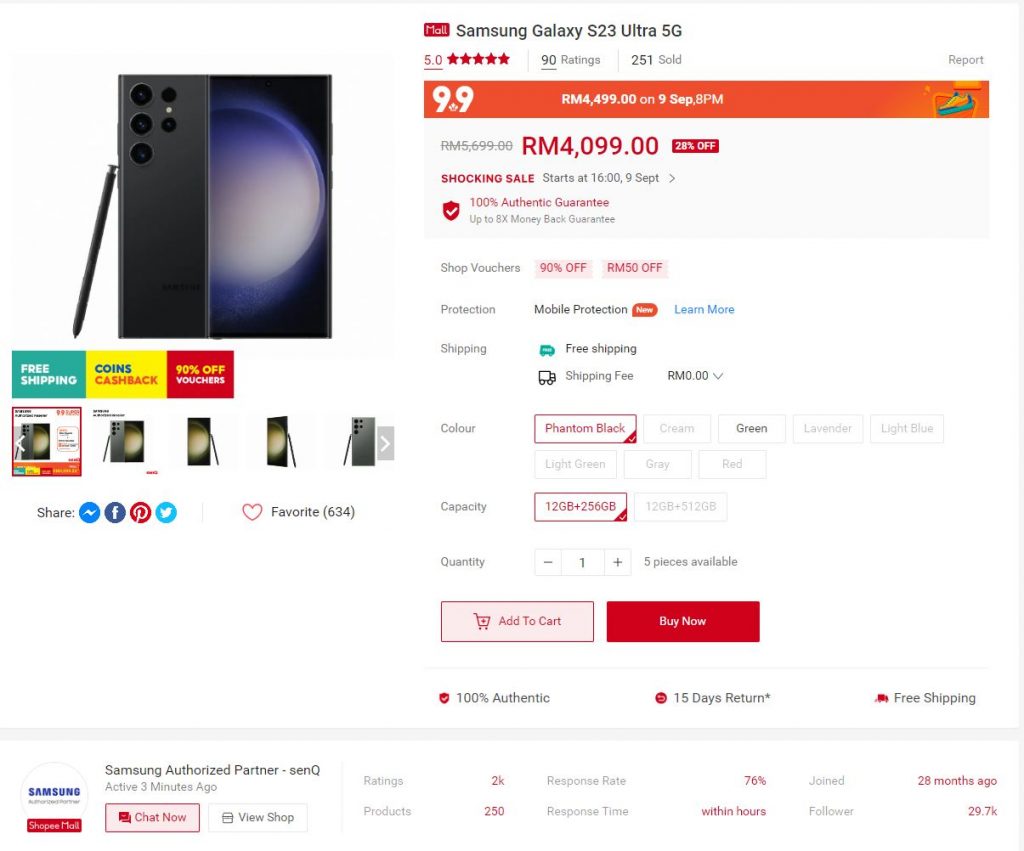The image size is (1024, 851).
Task: Select Phantom Black colour option
Action: pyautogui.click(x=585, y=428)
